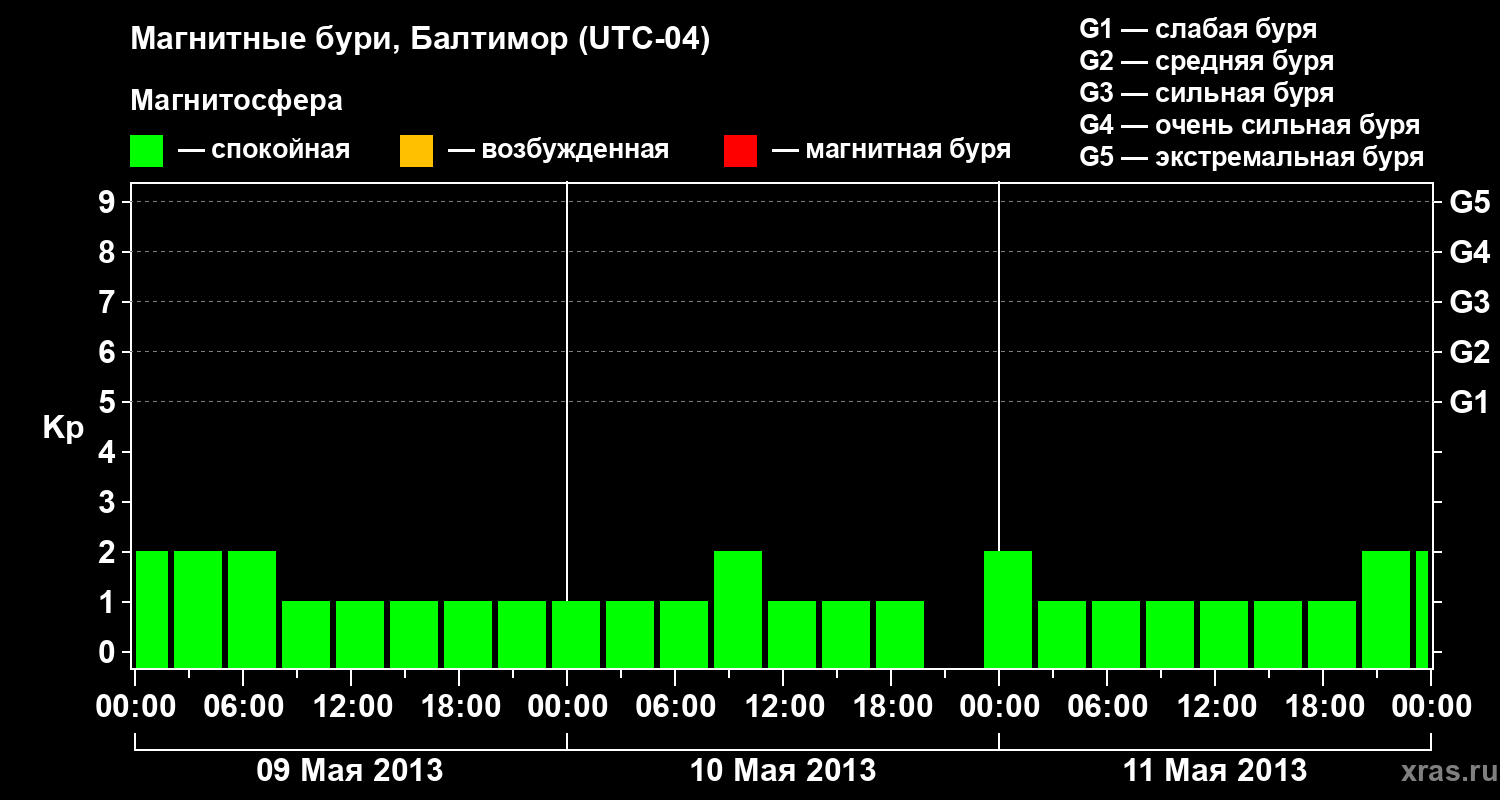The width and height of the screenshot is (1500, 800).
Task: Click the only Kp 2 bar on 10 Мая
Action: point(738,609)
